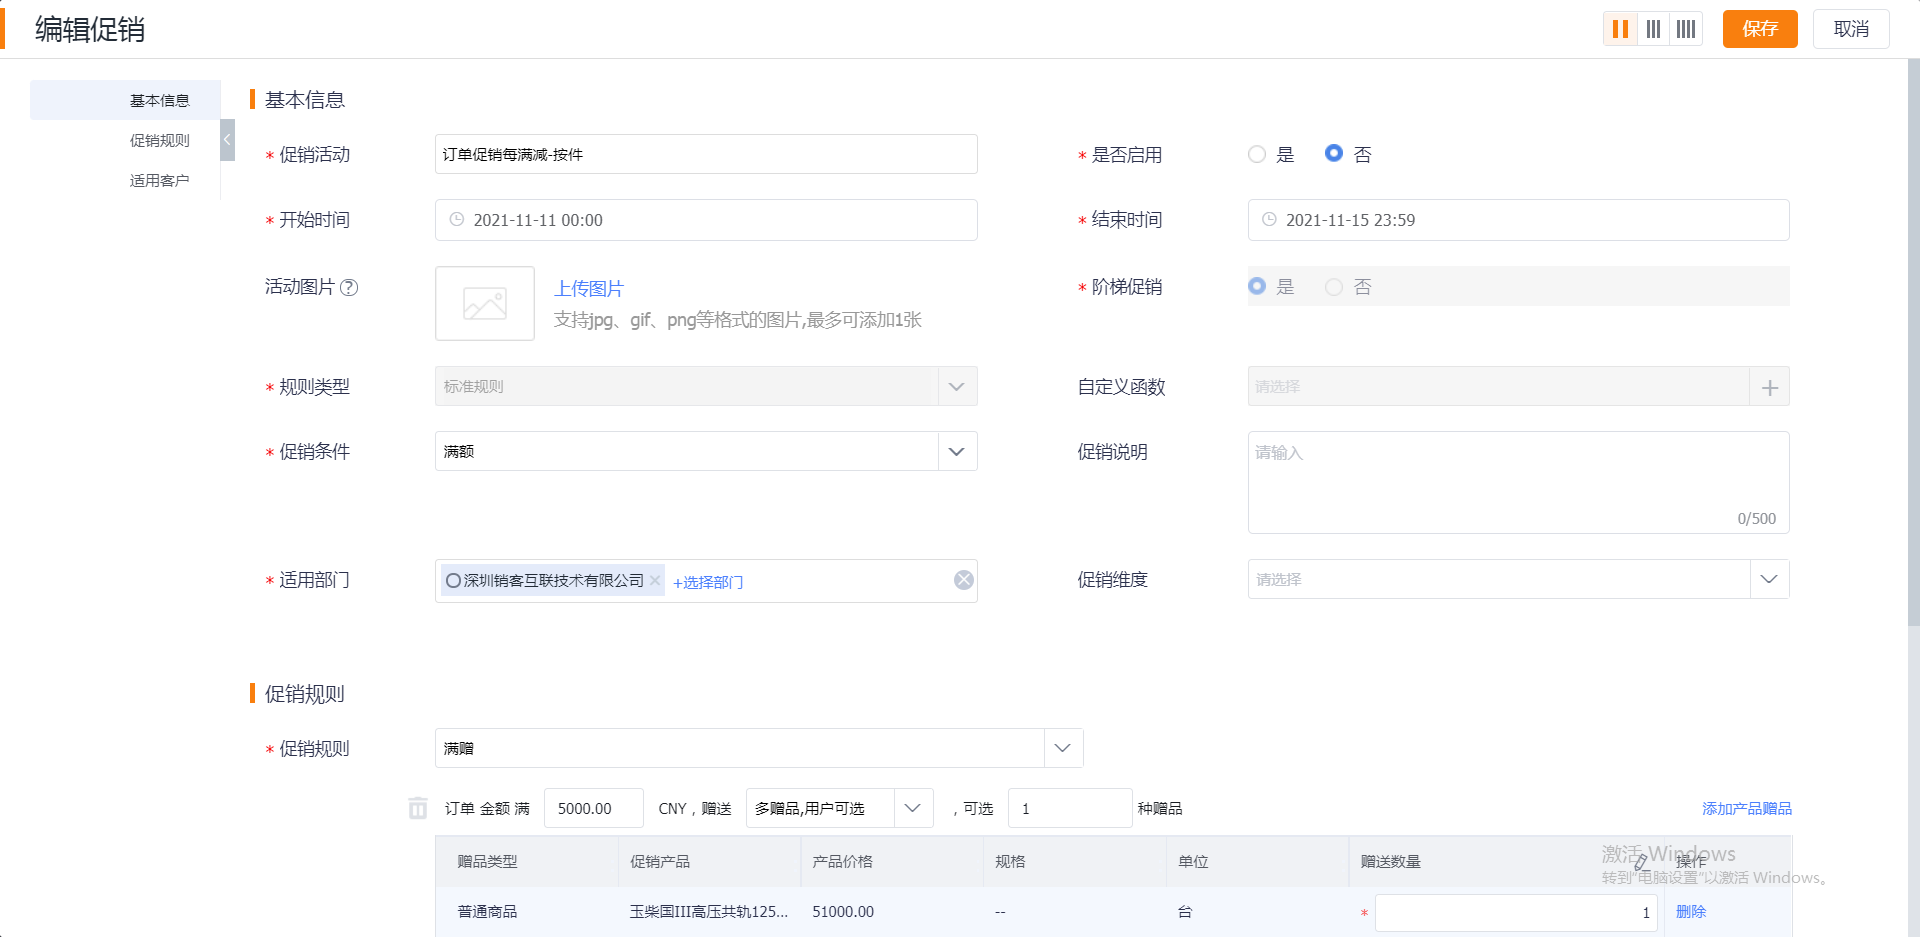1920x937 pixels.
Task: Select 是 for 阶梯促销
Action: tap(1257, 287)
